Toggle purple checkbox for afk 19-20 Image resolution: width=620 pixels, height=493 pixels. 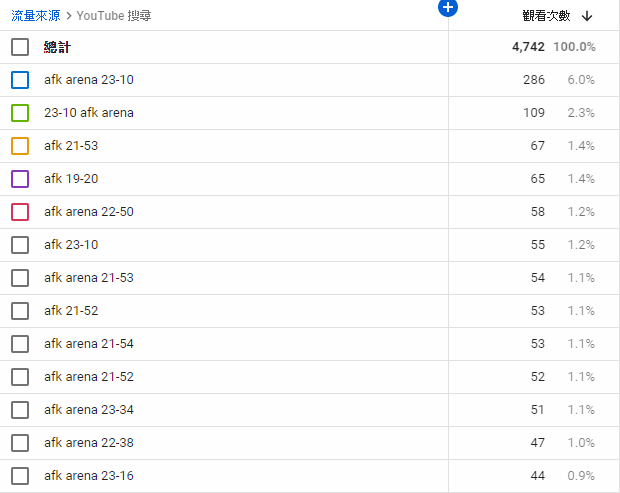(20, 179)
